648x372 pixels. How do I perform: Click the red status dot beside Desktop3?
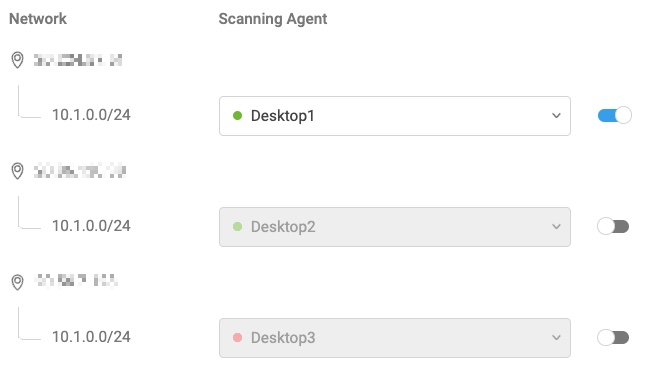[237, 338]
